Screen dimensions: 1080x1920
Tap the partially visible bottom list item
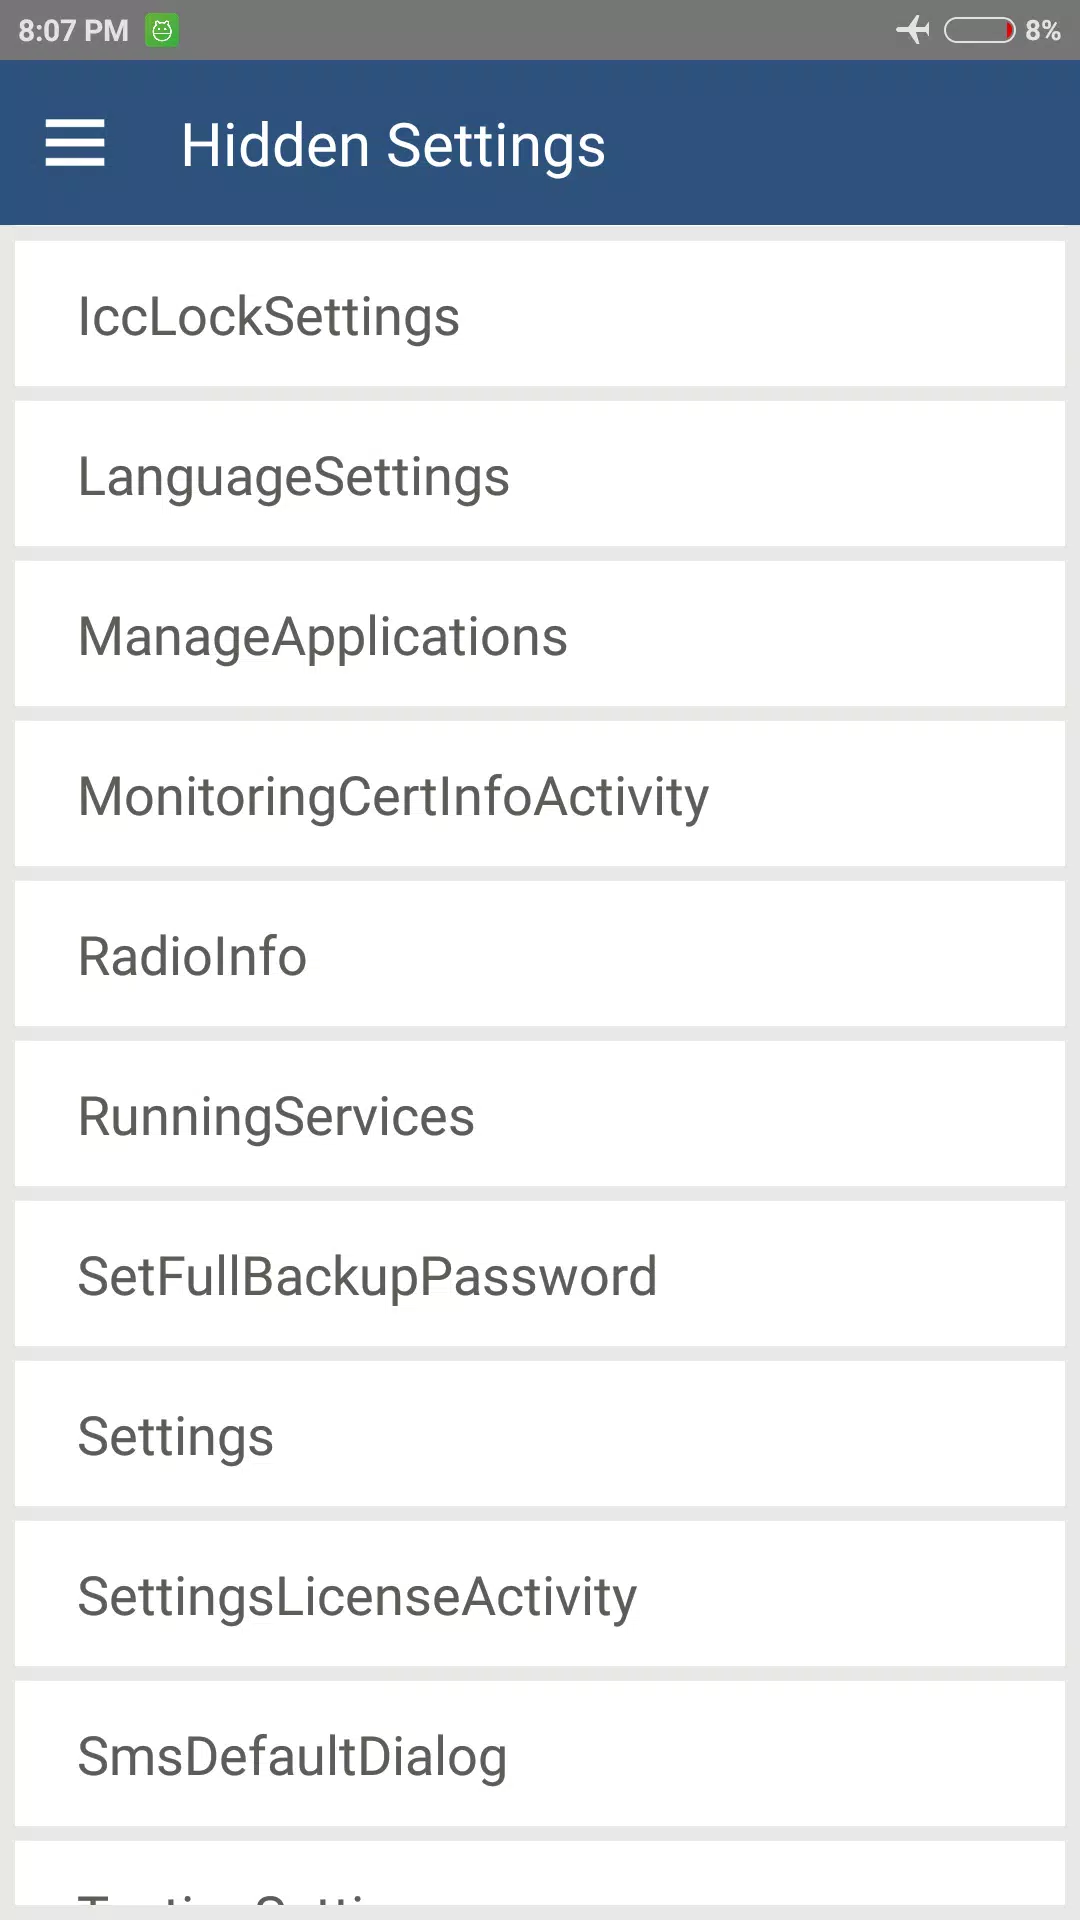click(x=540, y=1873)
